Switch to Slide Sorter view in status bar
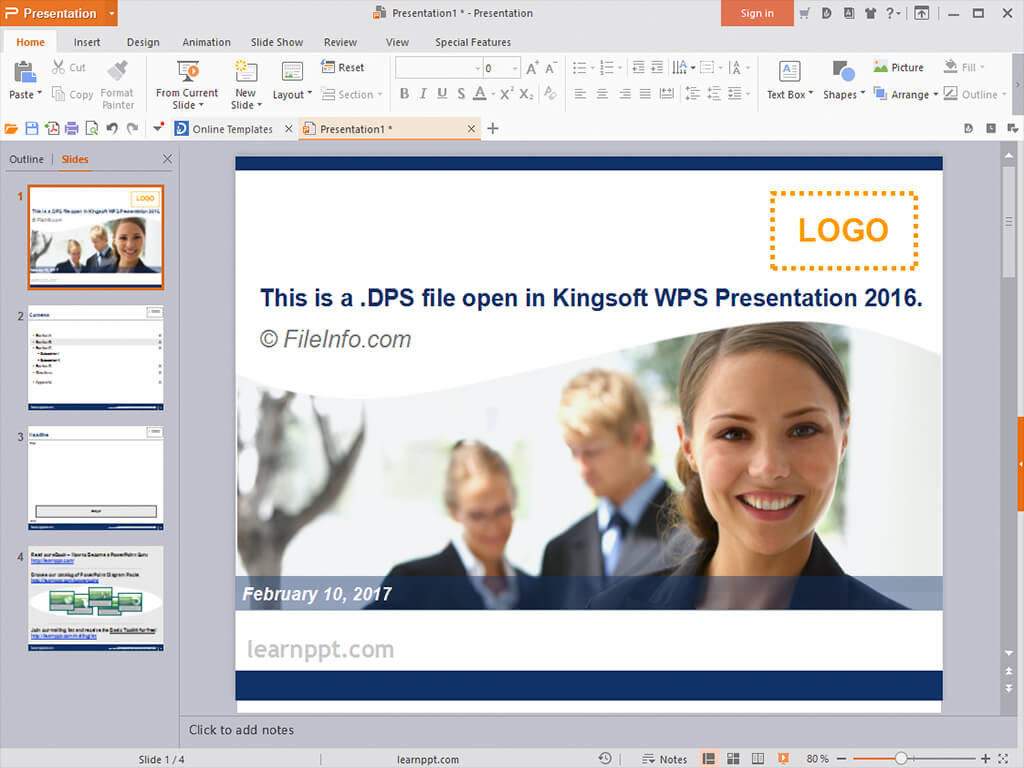Viewport: 1024px width, 768px height. 733,758
